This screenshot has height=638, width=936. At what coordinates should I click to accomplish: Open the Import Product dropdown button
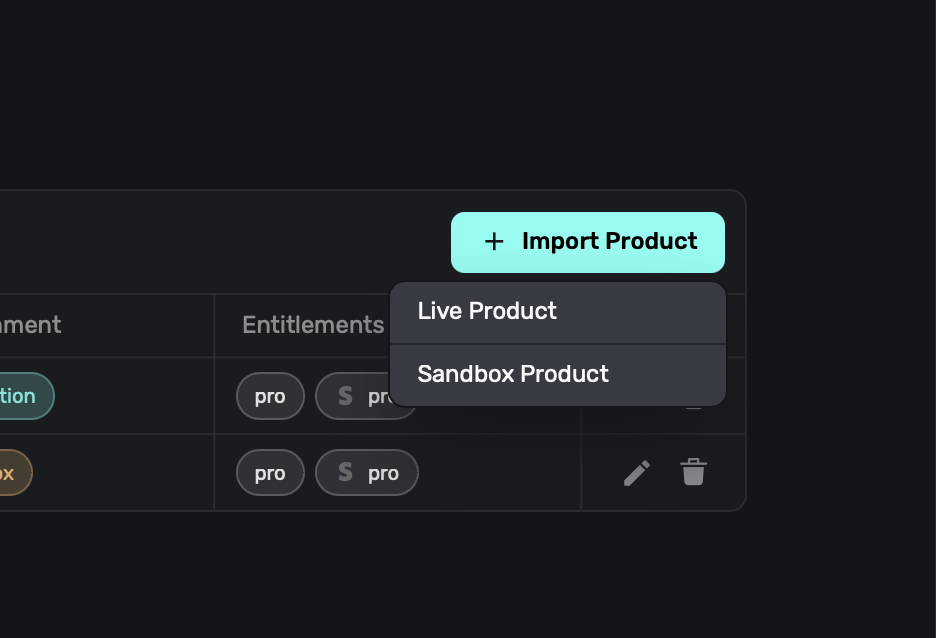[x=587, y=242]
